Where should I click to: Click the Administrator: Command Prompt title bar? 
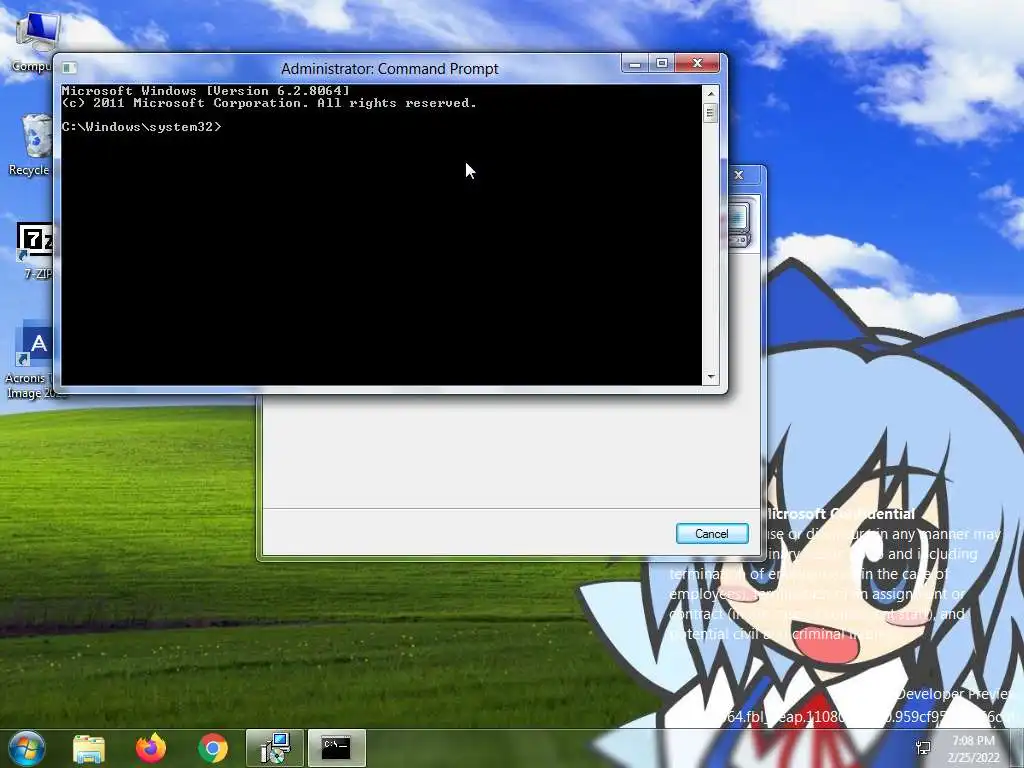coord(389,69)
